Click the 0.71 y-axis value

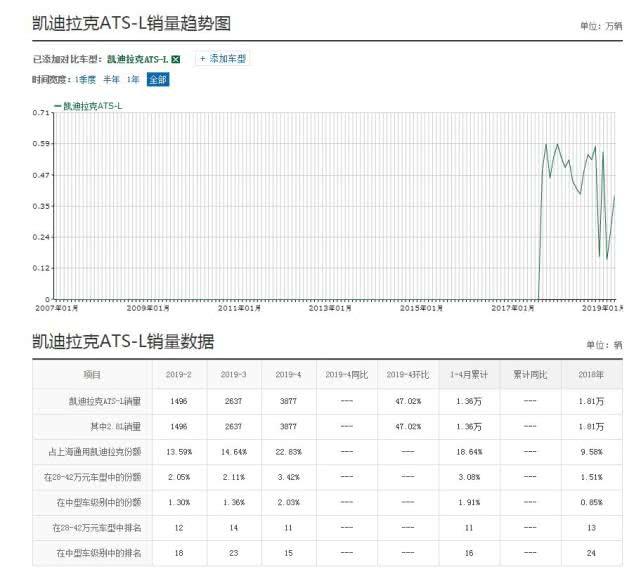click(x=41, y=112)
